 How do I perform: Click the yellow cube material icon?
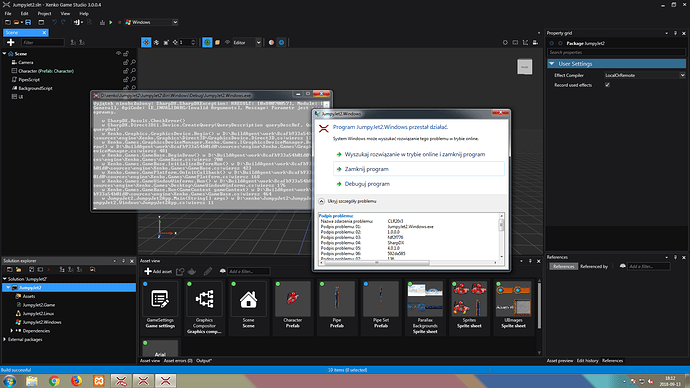[x=217, y=42]
